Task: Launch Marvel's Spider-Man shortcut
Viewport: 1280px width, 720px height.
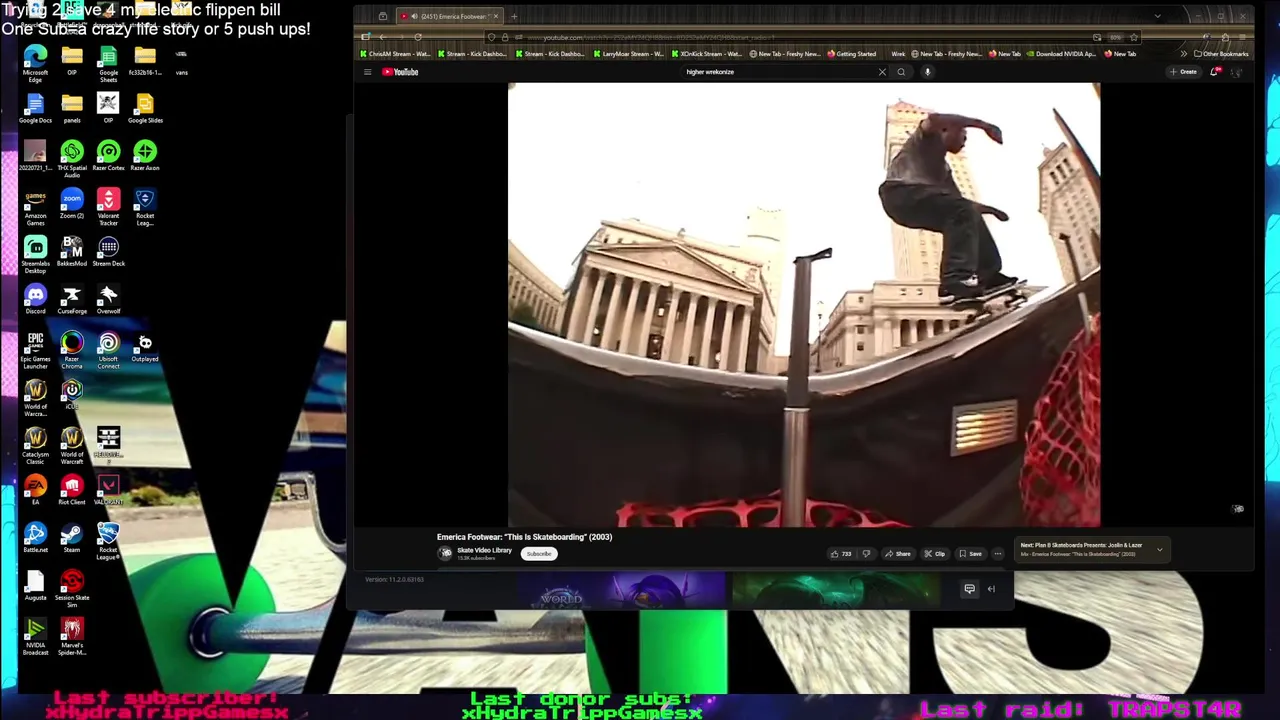Action: coord(72,637)
